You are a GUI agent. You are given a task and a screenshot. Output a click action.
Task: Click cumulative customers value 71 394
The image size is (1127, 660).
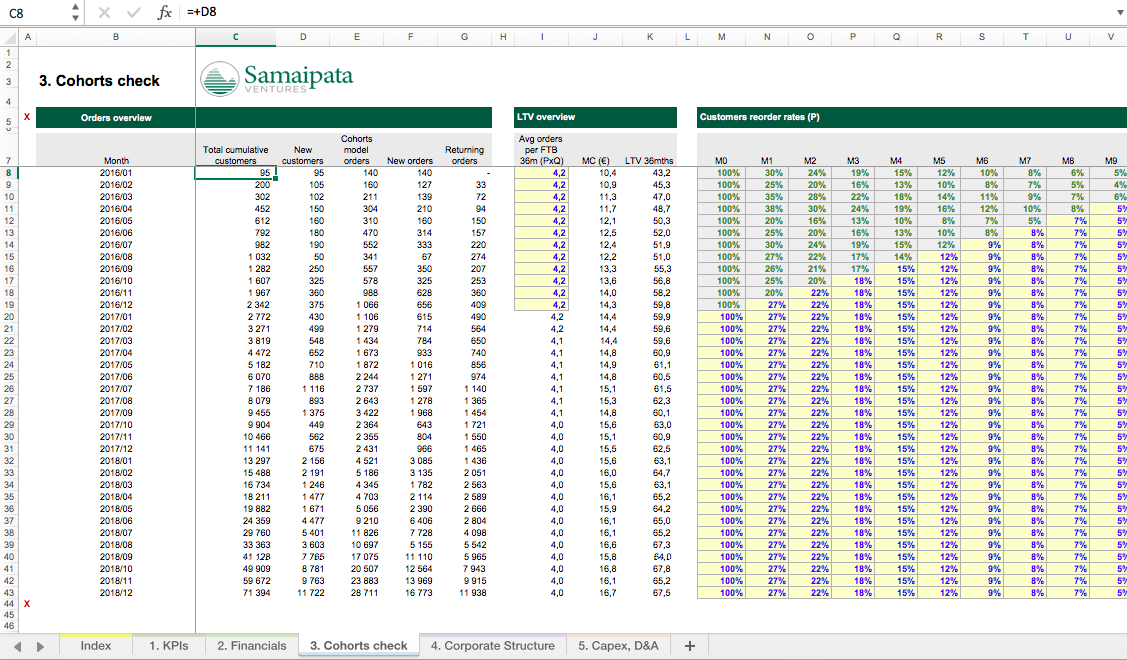coord(236,593)
